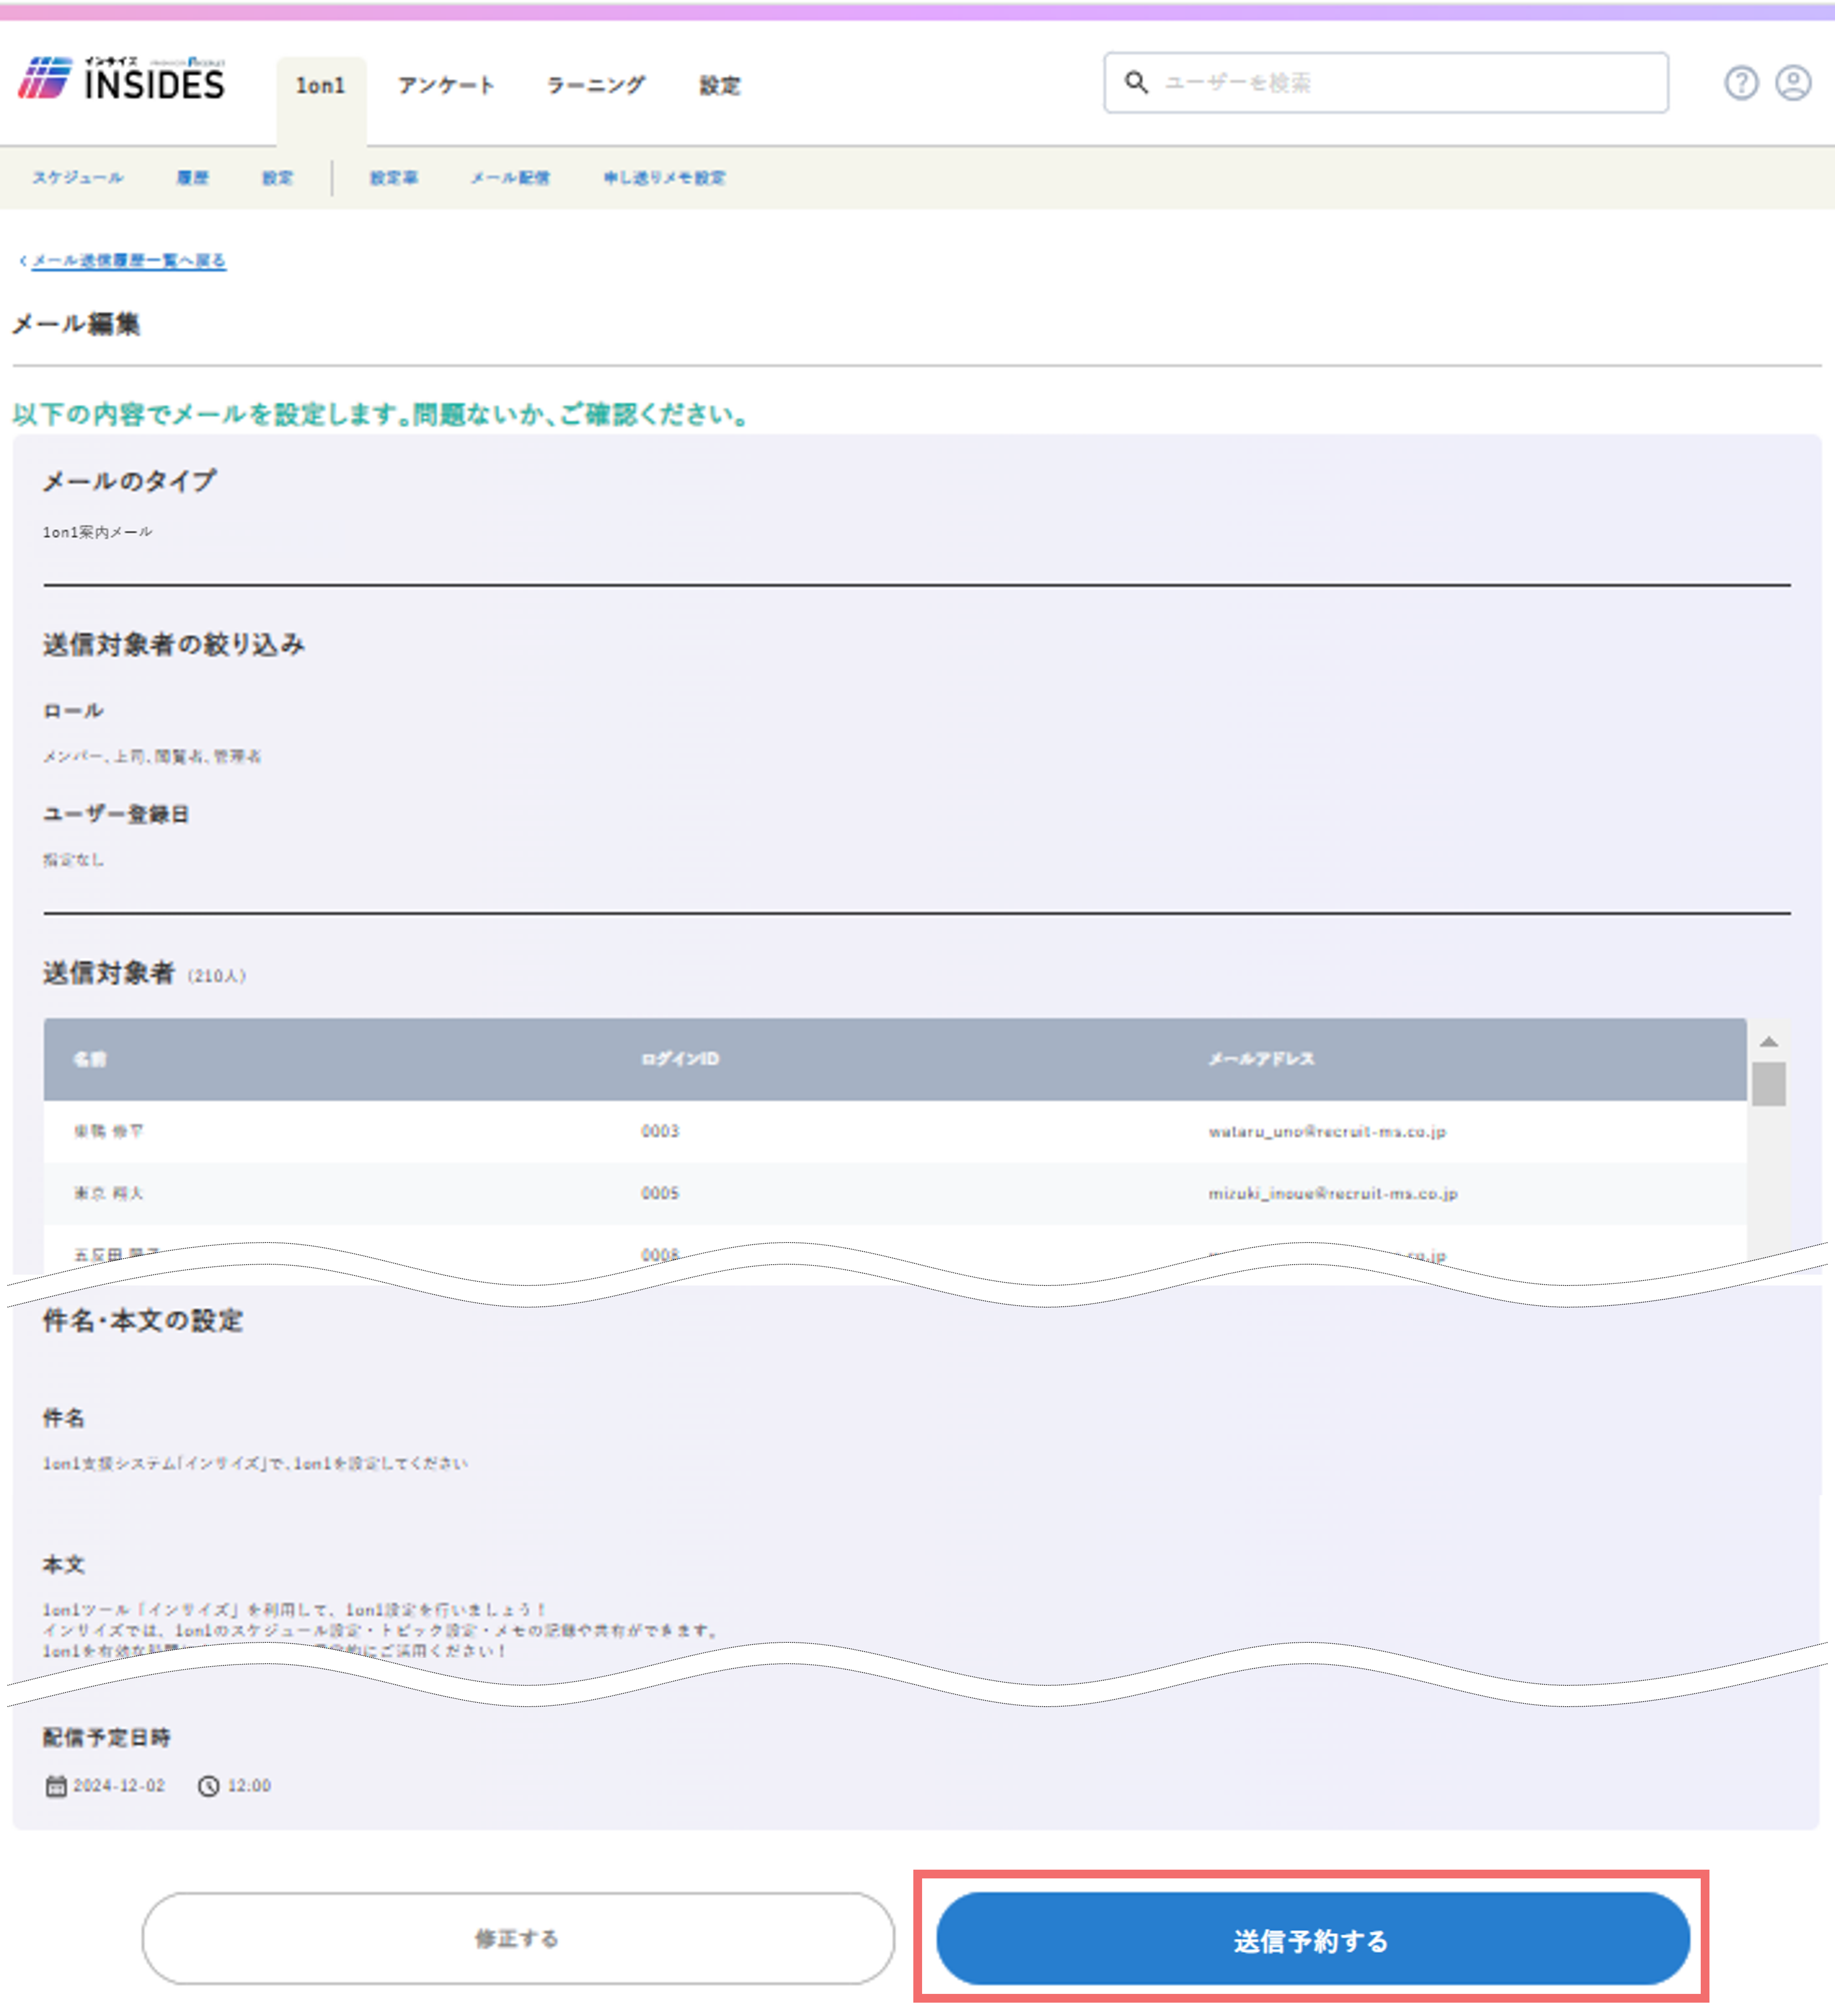Click the mizuki_inoue email address
Screen dimensions: 1835x2016
(1333, 1194)
